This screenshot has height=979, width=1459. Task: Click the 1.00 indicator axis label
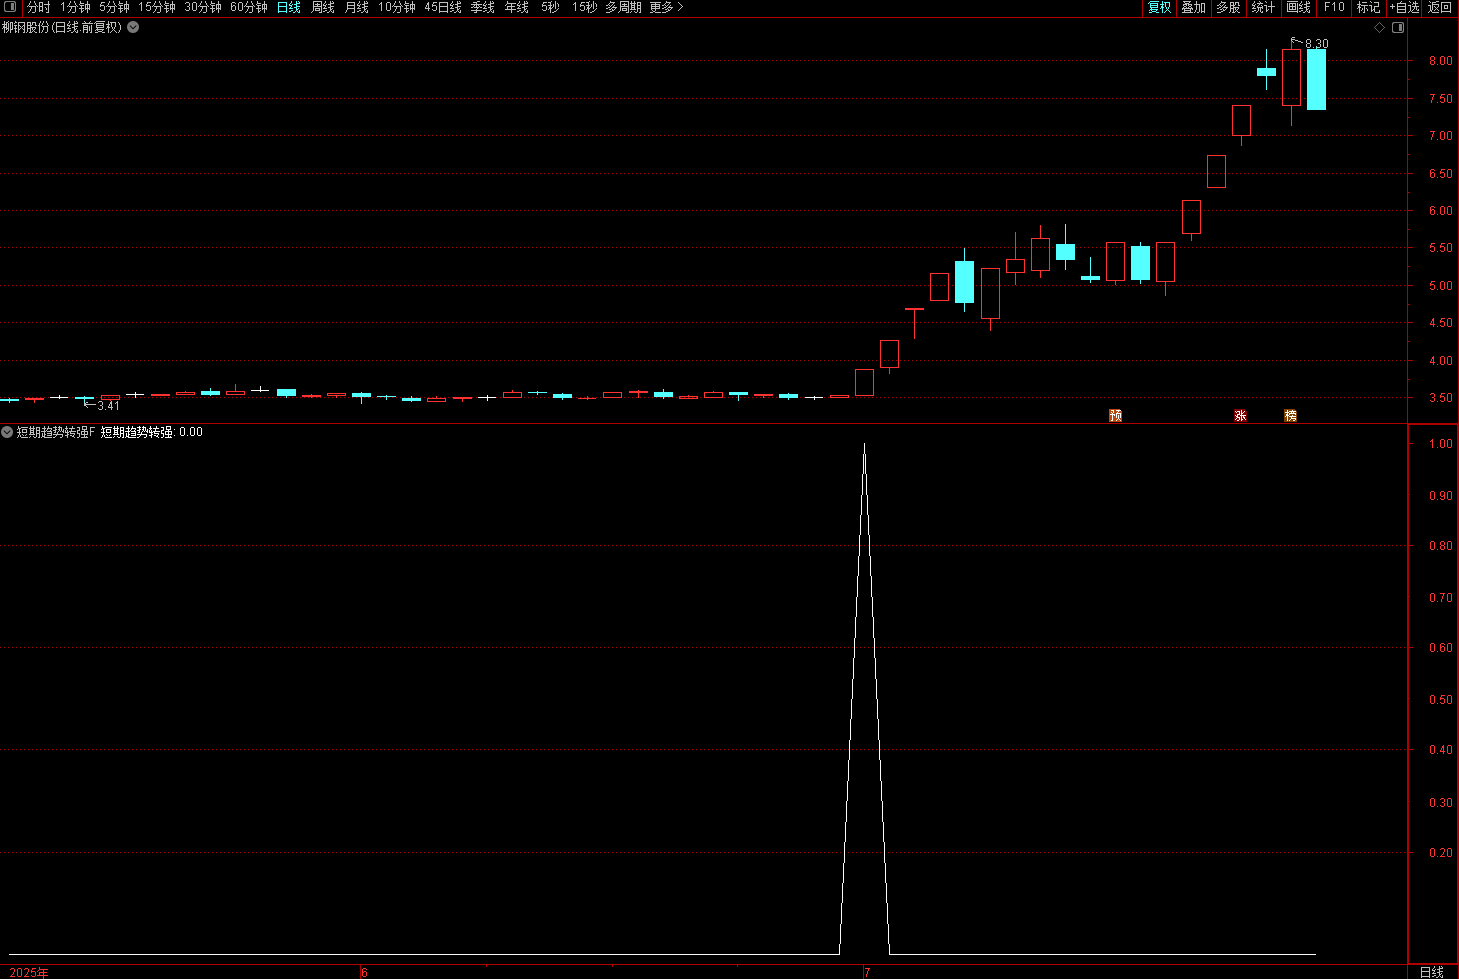[x=1440, y=444]
